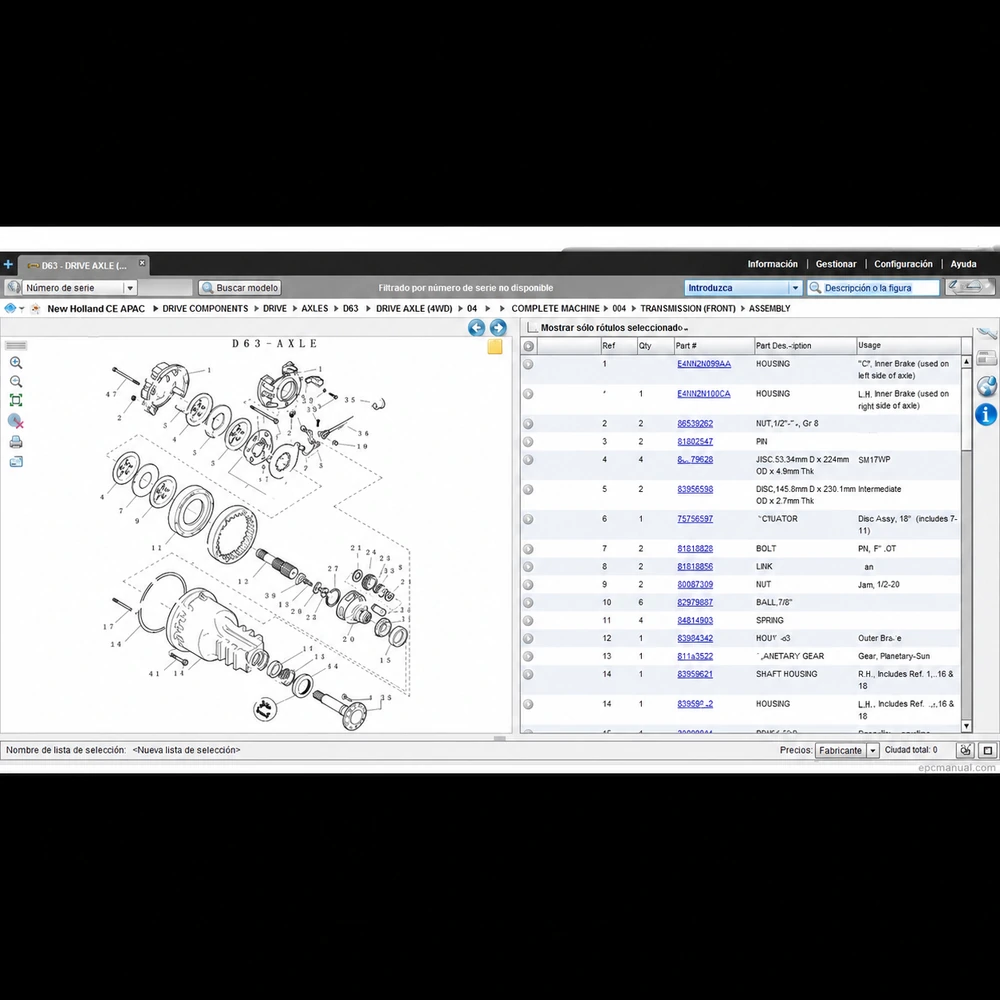Click the square window icon in status bar
The height and width of the screenshot is (1000, 1000).
(x=988, y=750)
